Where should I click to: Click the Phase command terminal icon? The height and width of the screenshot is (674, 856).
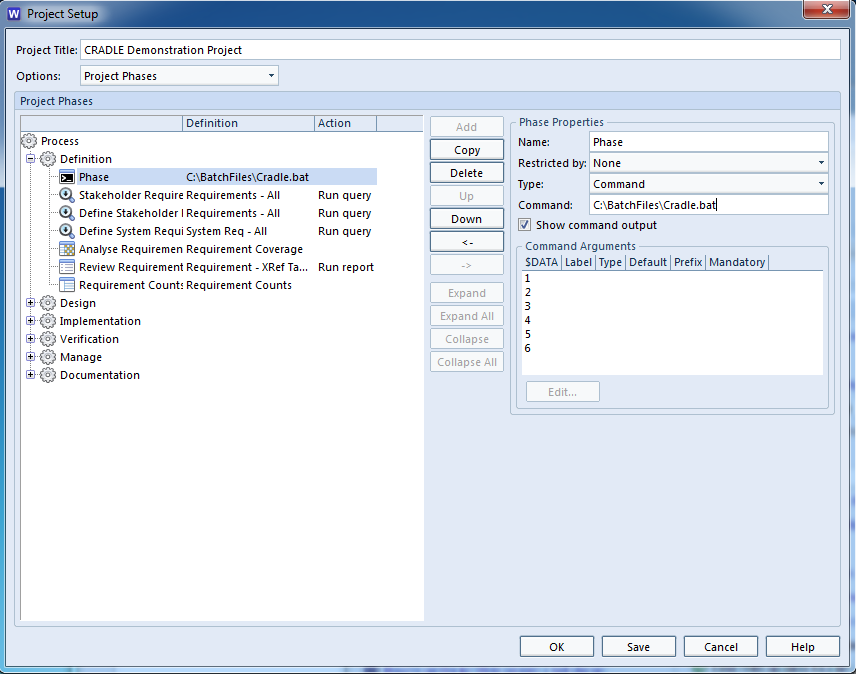coord(67,177)
